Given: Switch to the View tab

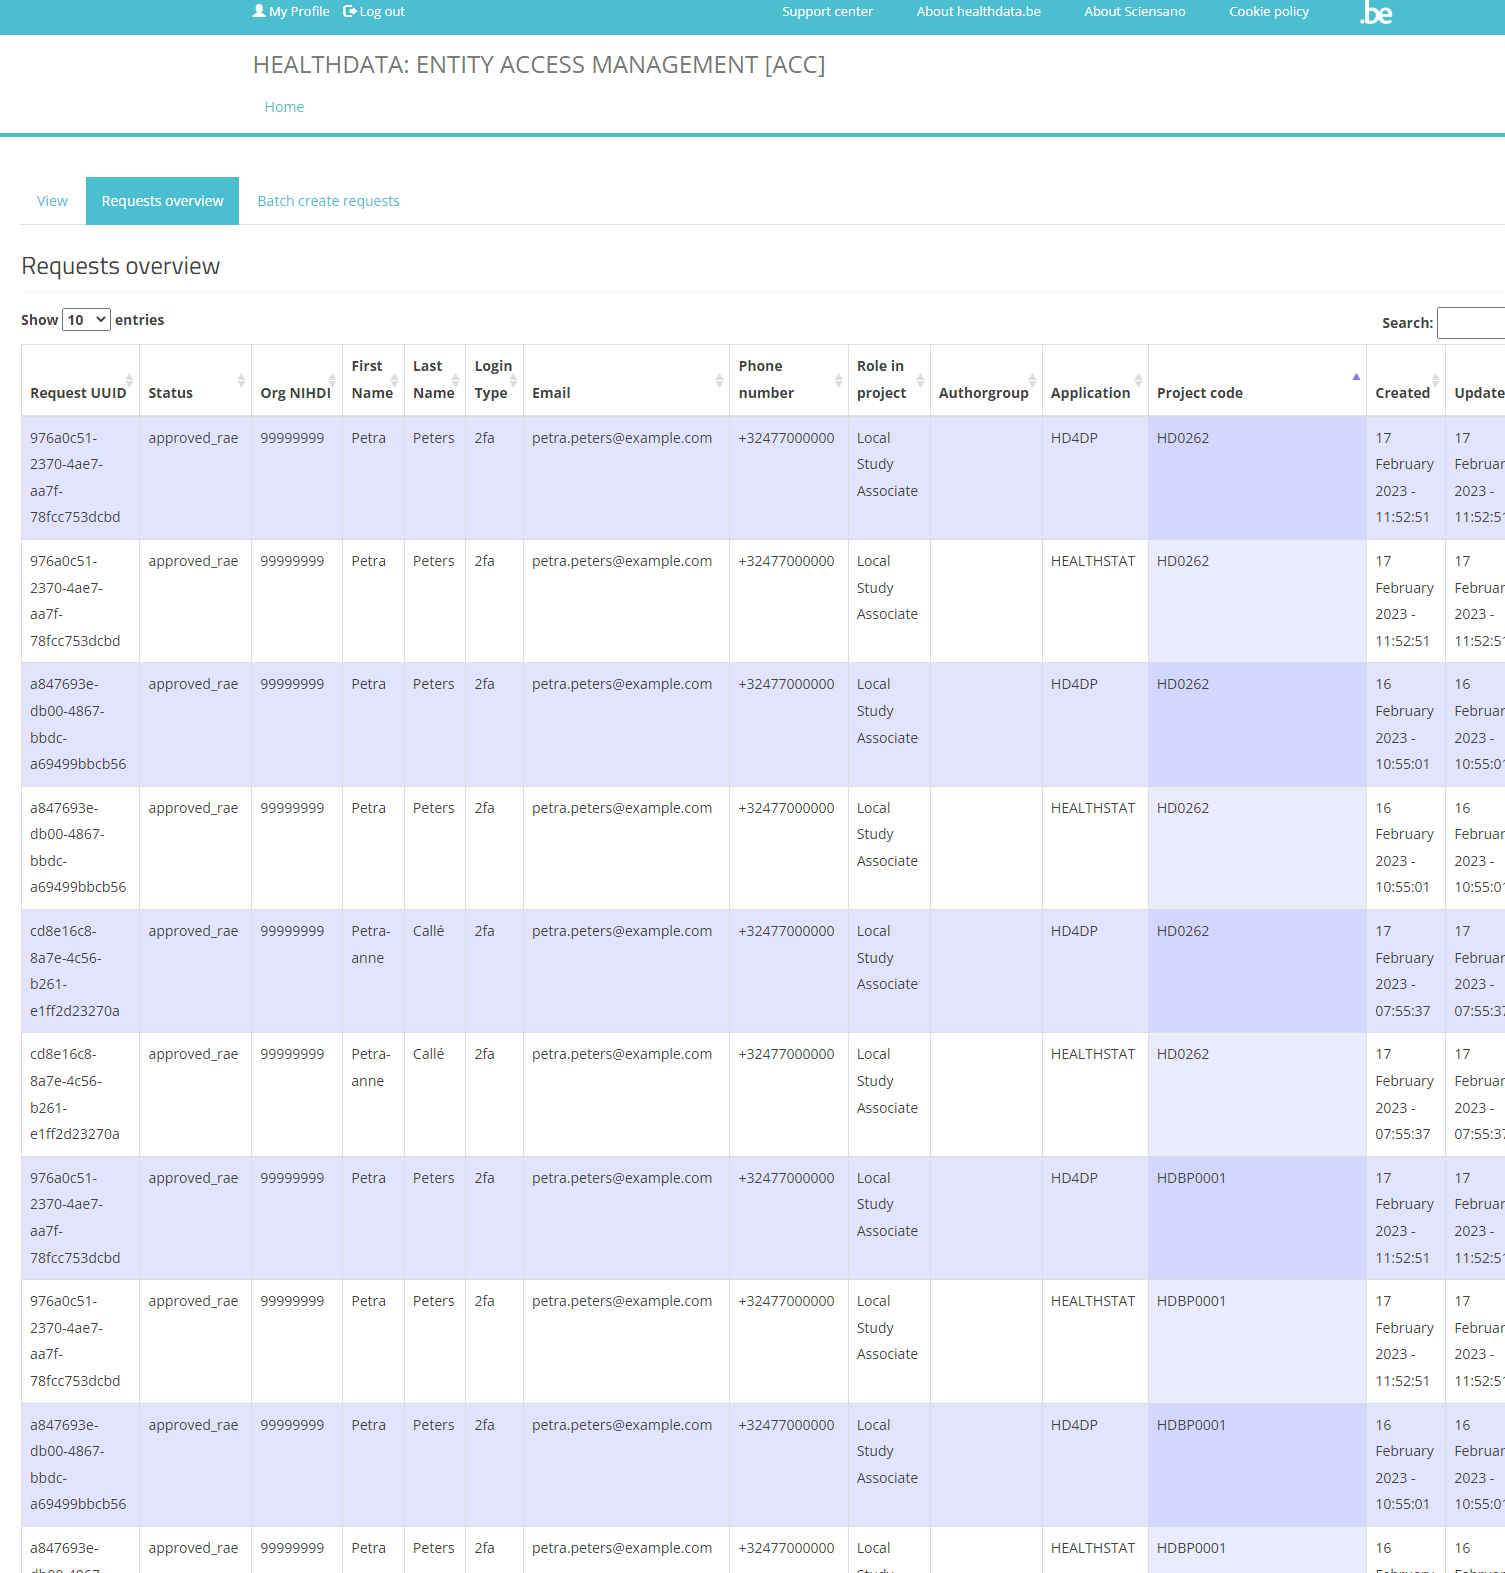Looking at the screenshot, I should coord(52,201).
